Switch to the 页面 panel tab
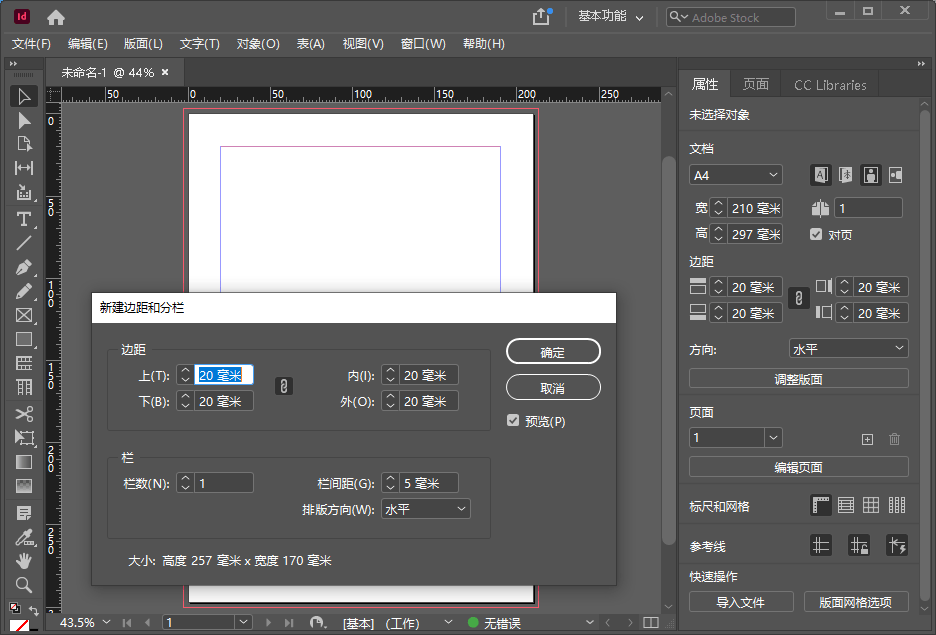 point(756,84)
